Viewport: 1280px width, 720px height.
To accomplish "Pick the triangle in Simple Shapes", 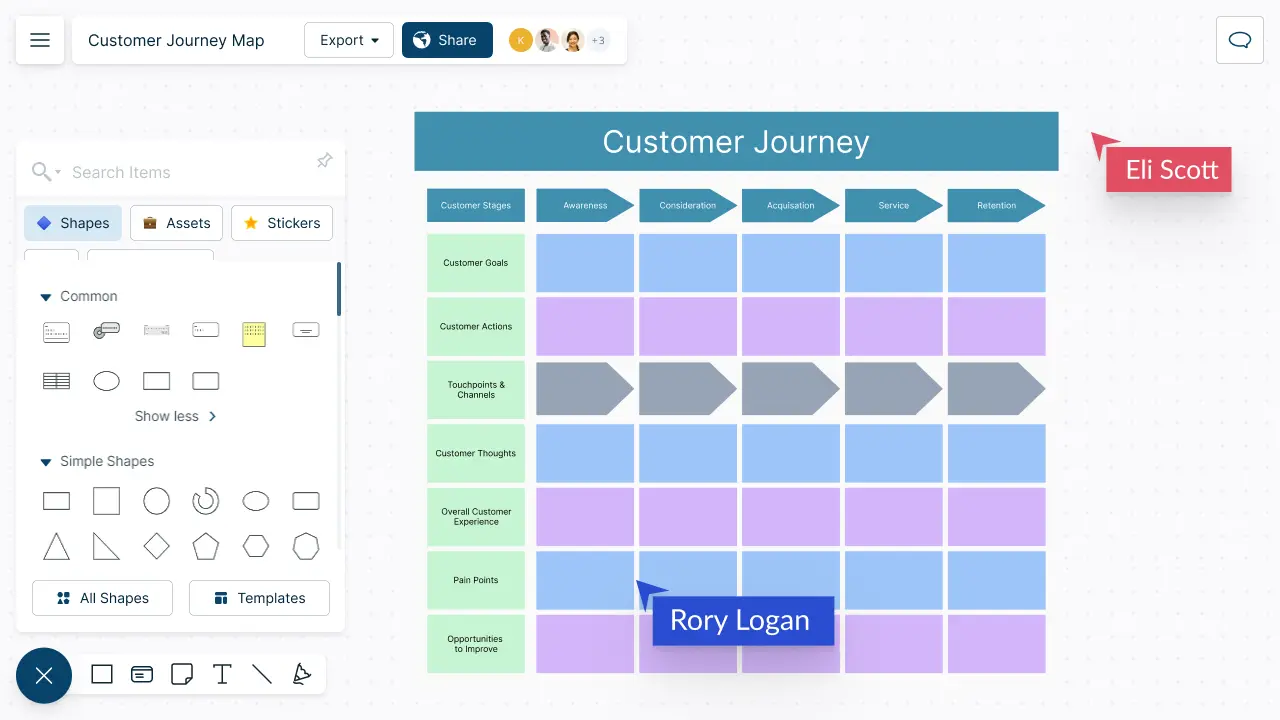I will pos(57,546).
